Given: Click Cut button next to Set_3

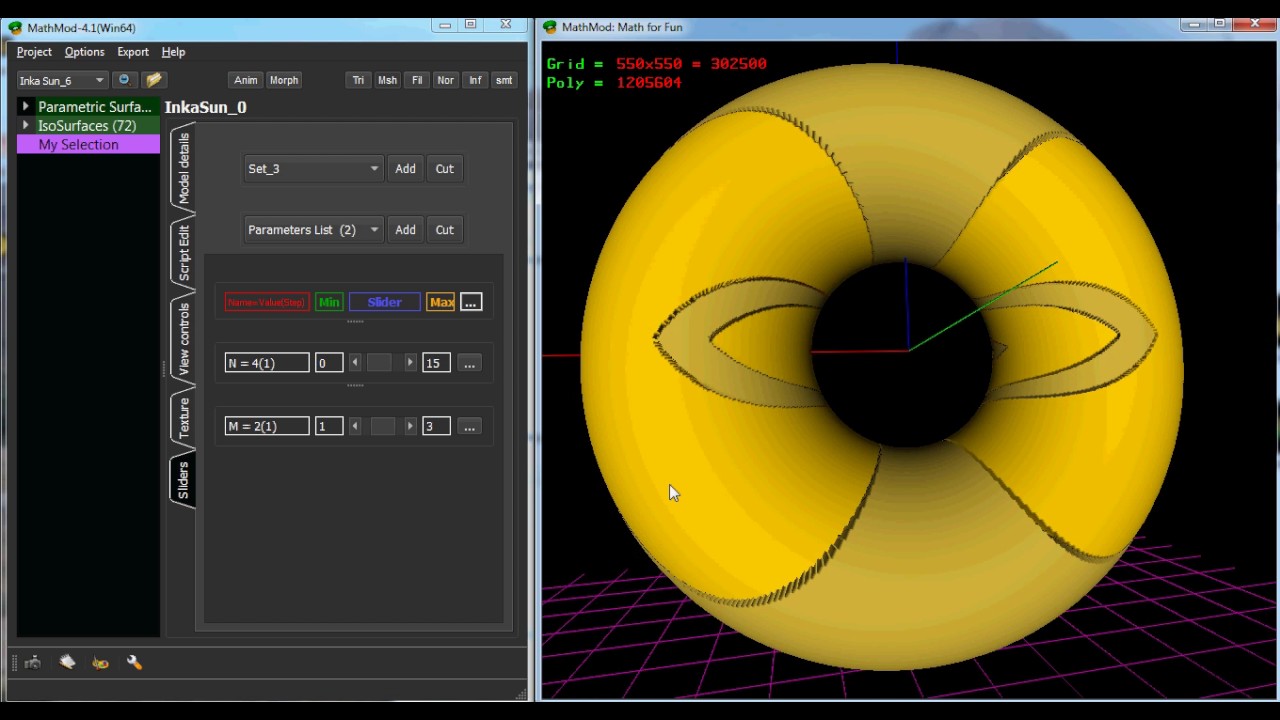Looking at the screenshot, I should click(x=444, y=169).
